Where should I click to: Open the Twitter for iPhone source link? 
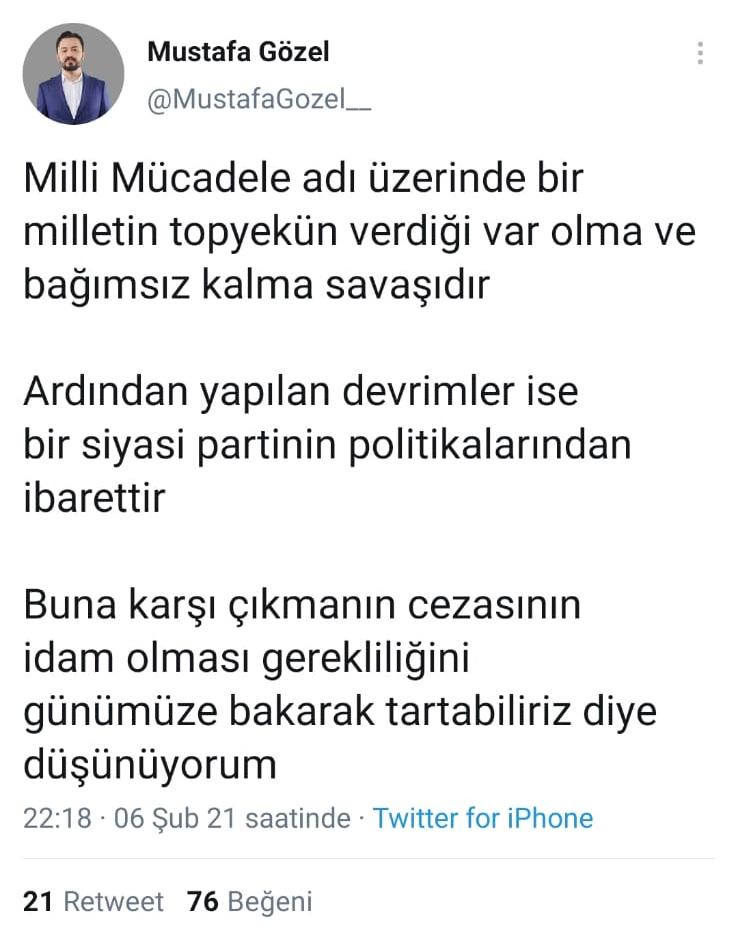(482, 818)
